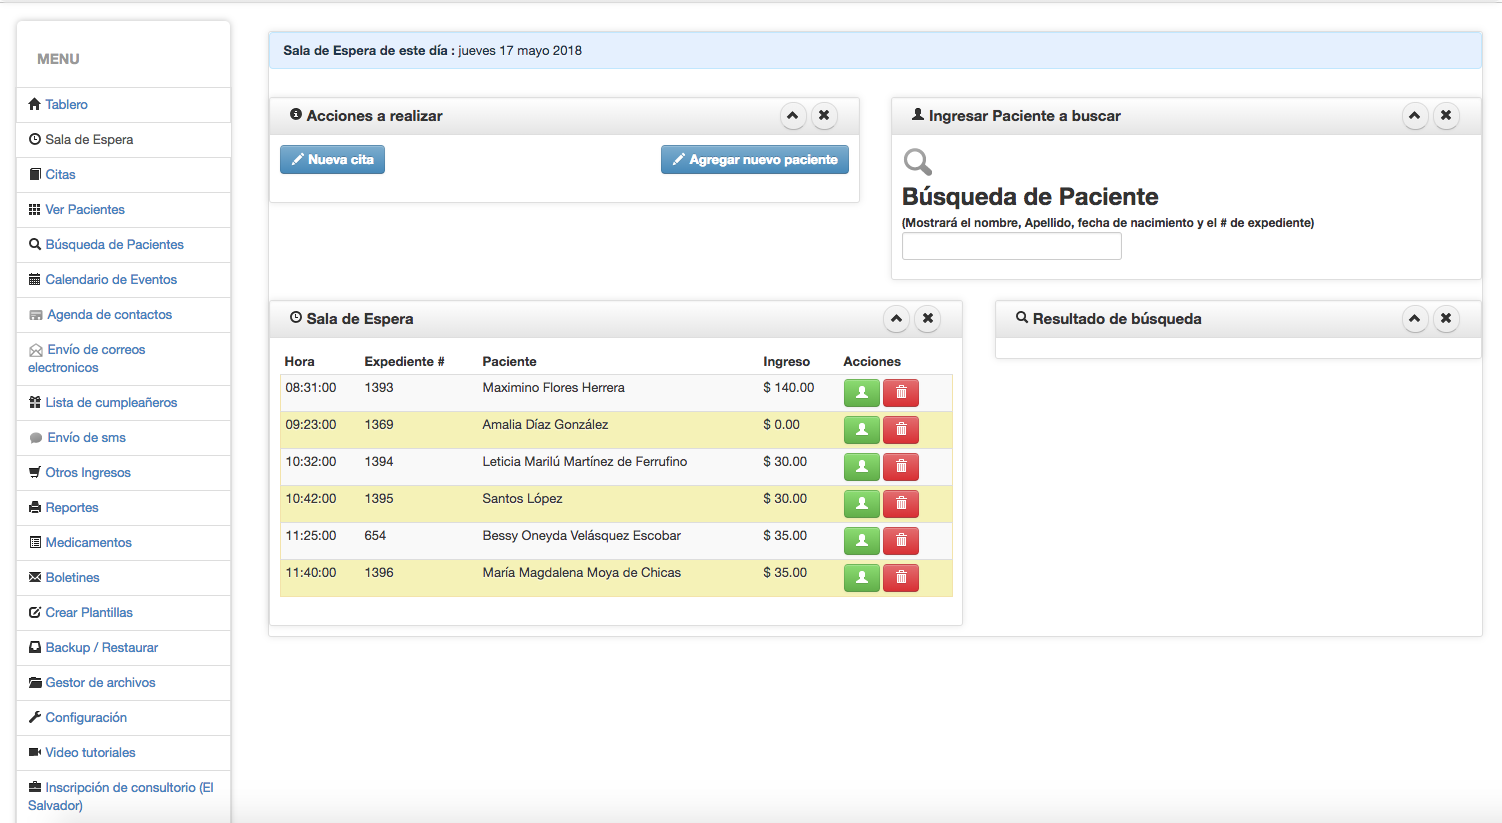Collapse the Ingresar Paciente a buscar panel
Screen dimensions: 1502x823
tap(1414, 116)
